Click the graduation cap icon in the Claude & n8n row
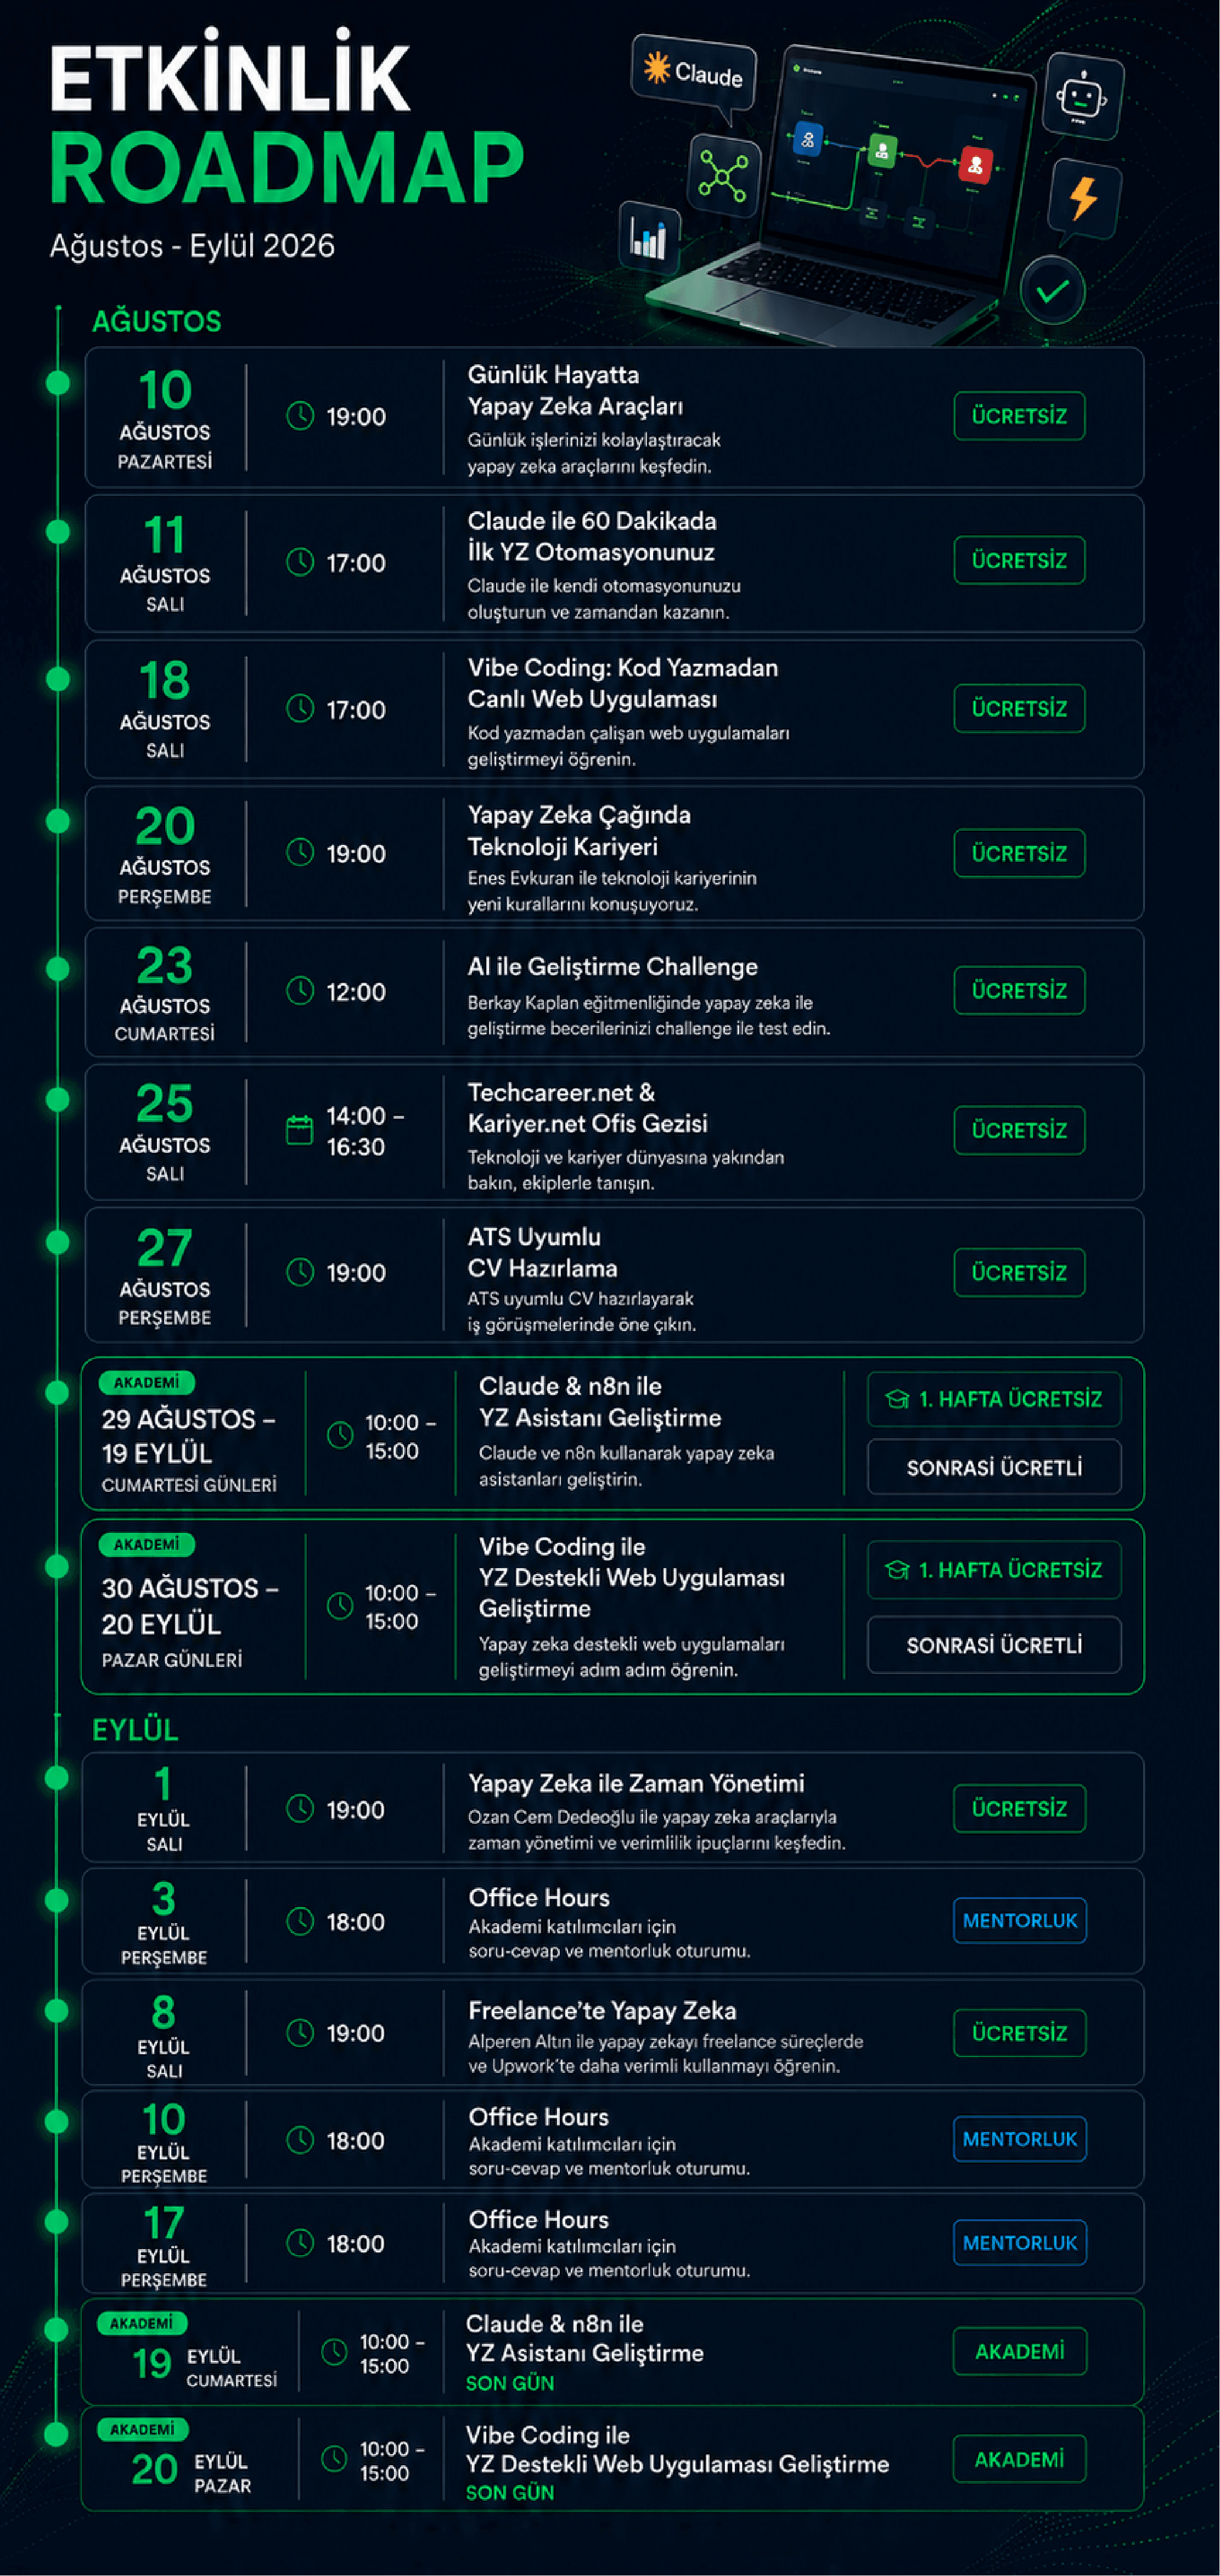1220x2576 pixels. 897,1399
